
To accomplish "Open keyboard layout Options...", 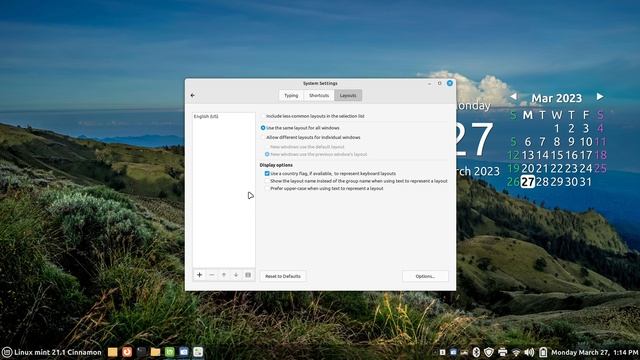I will pos(425,276).
